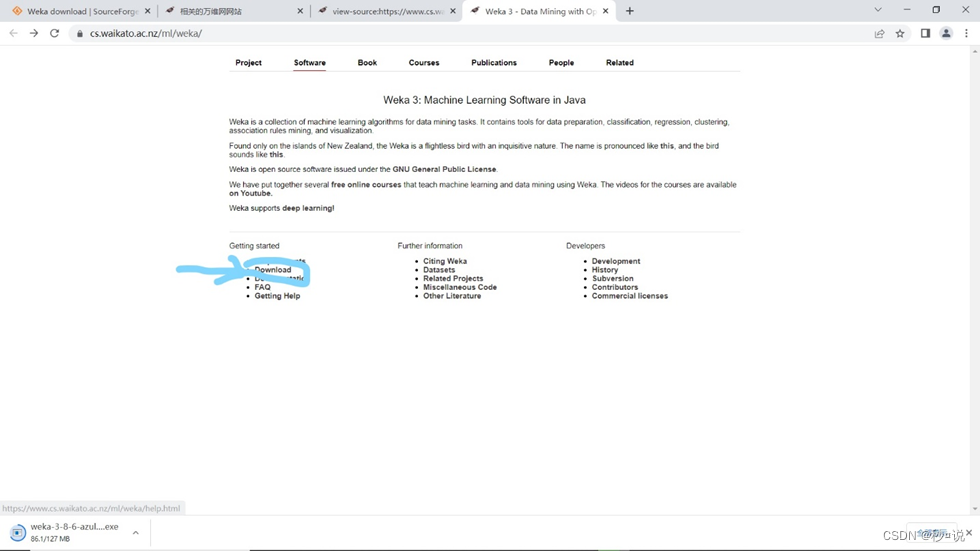Go back with the browser back arrow
The width and height of the screenshot is (980, 551).
pos(13,33)
